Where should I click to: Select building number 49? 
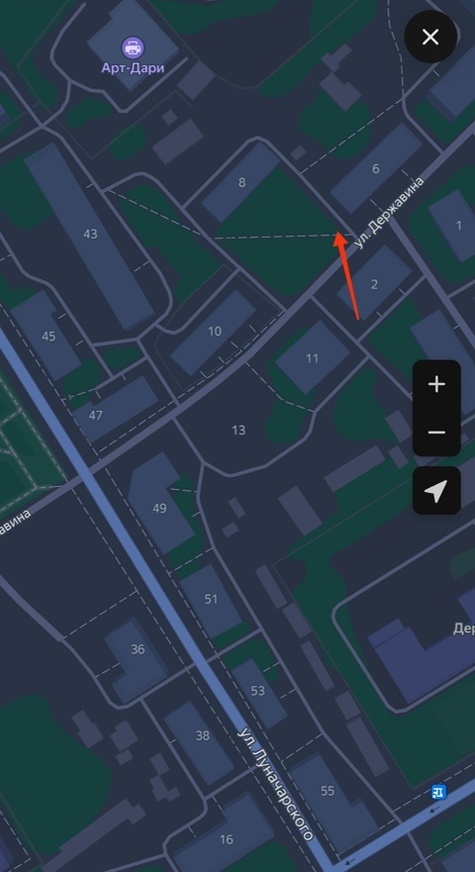160,508
